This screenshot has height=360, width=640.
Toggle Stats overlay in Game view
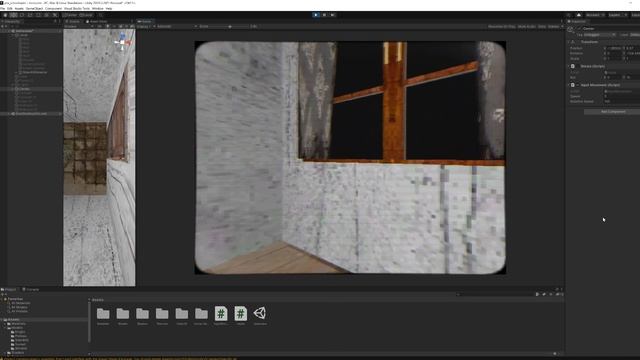tap(542, 27)
